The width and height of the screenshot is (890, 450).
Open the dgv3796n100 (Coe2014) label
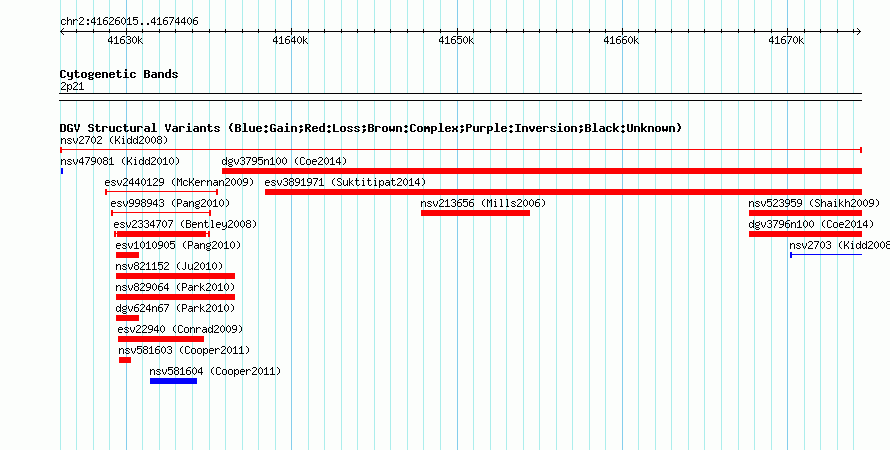(811, 224)
